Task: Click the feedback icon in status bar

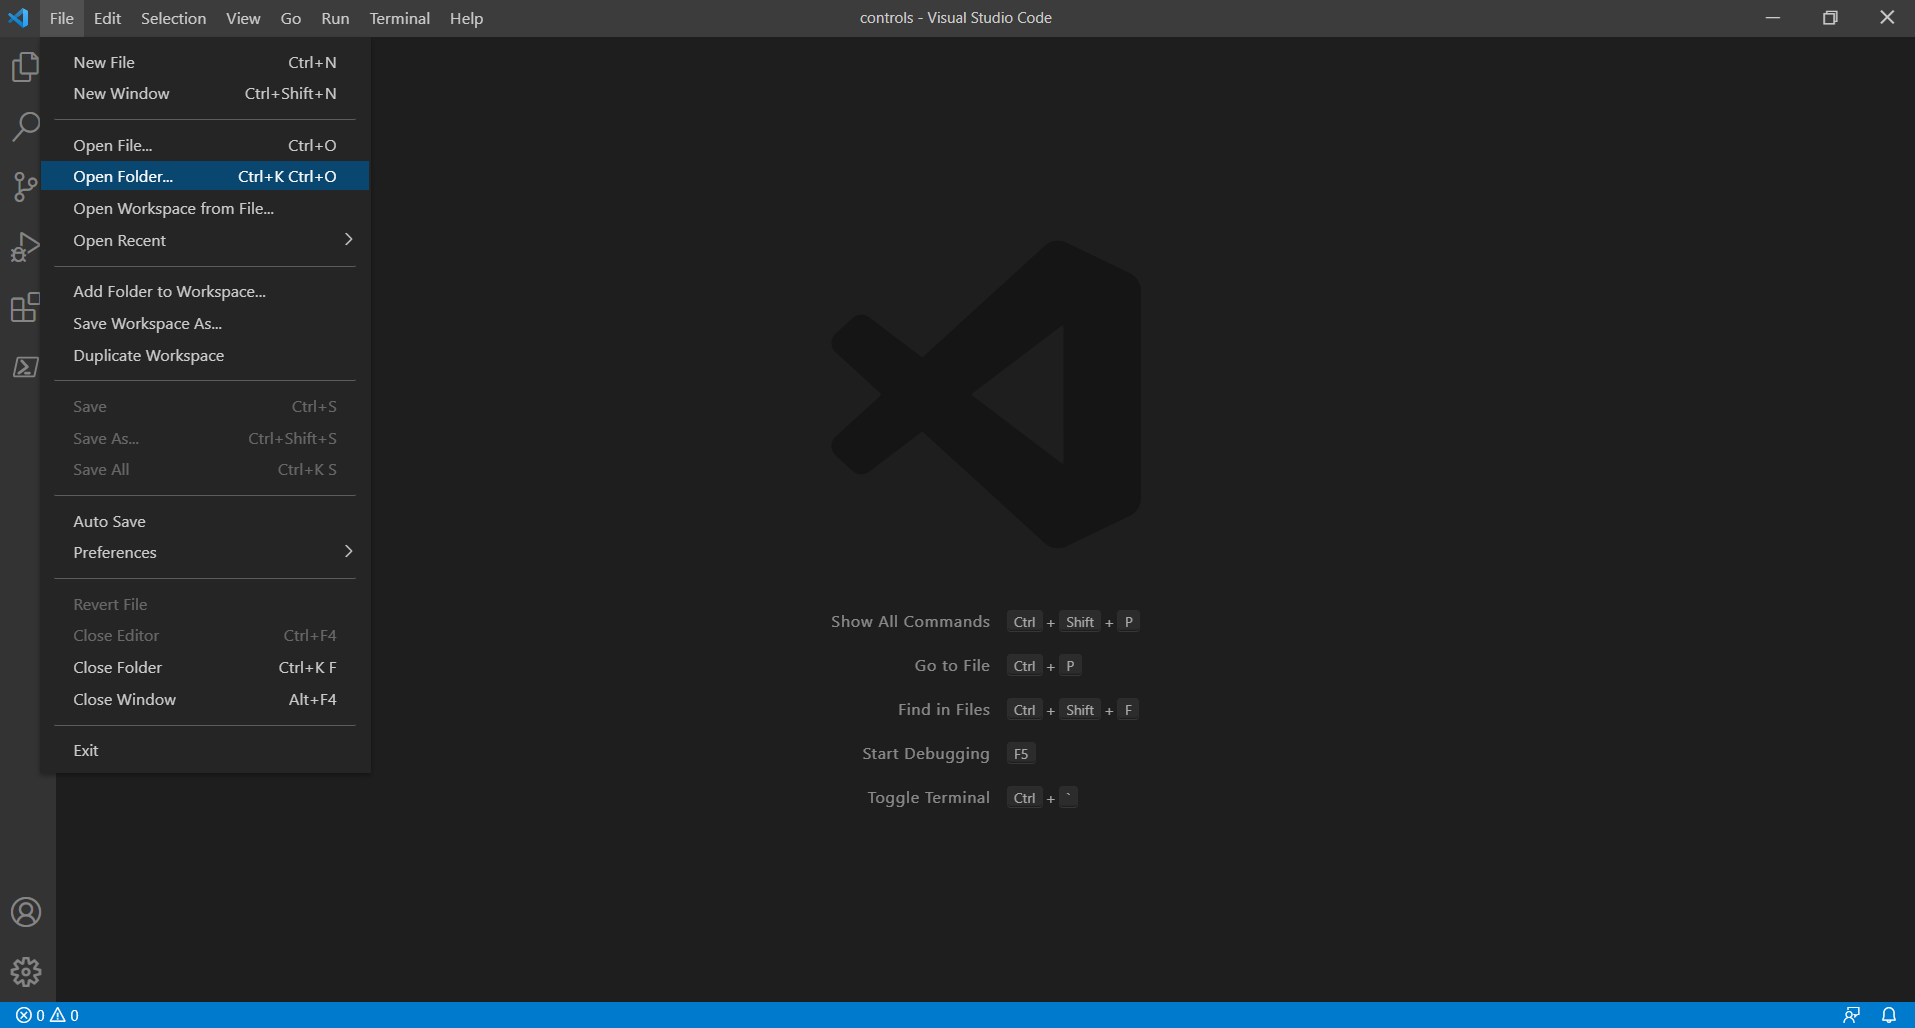Action: (1851, 1015)
